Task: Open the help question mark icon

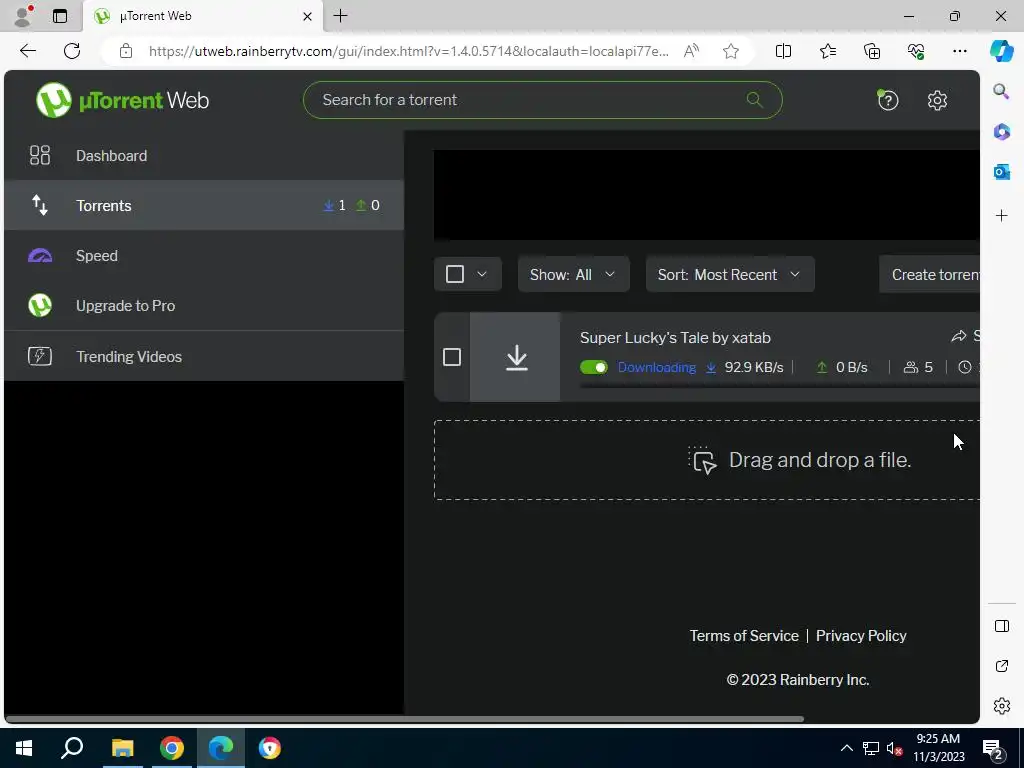Action: (888, 100)
